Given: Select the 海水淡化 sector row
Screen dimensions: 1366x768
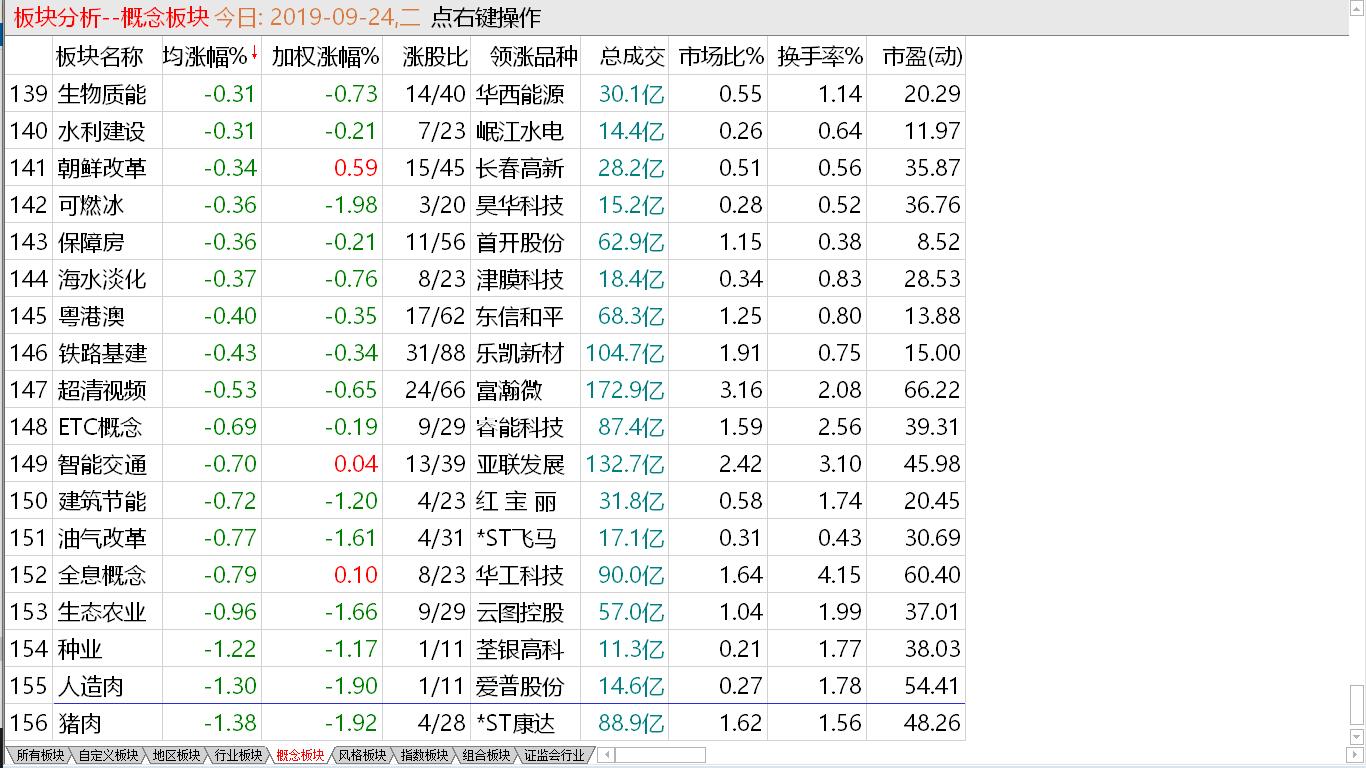Looking at the screenshot, I should click(x=485, y=279).
